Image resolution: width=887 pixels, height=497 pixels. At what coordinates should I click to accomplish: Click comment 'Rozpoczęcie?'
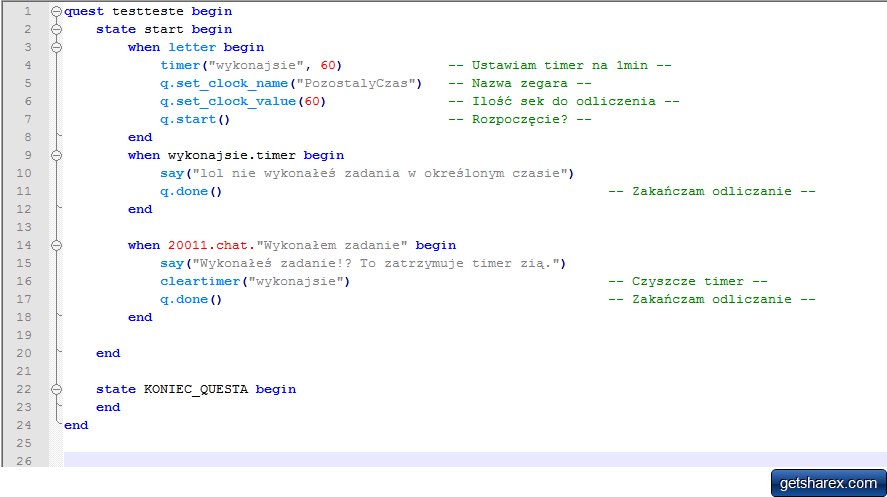[520, 120]
